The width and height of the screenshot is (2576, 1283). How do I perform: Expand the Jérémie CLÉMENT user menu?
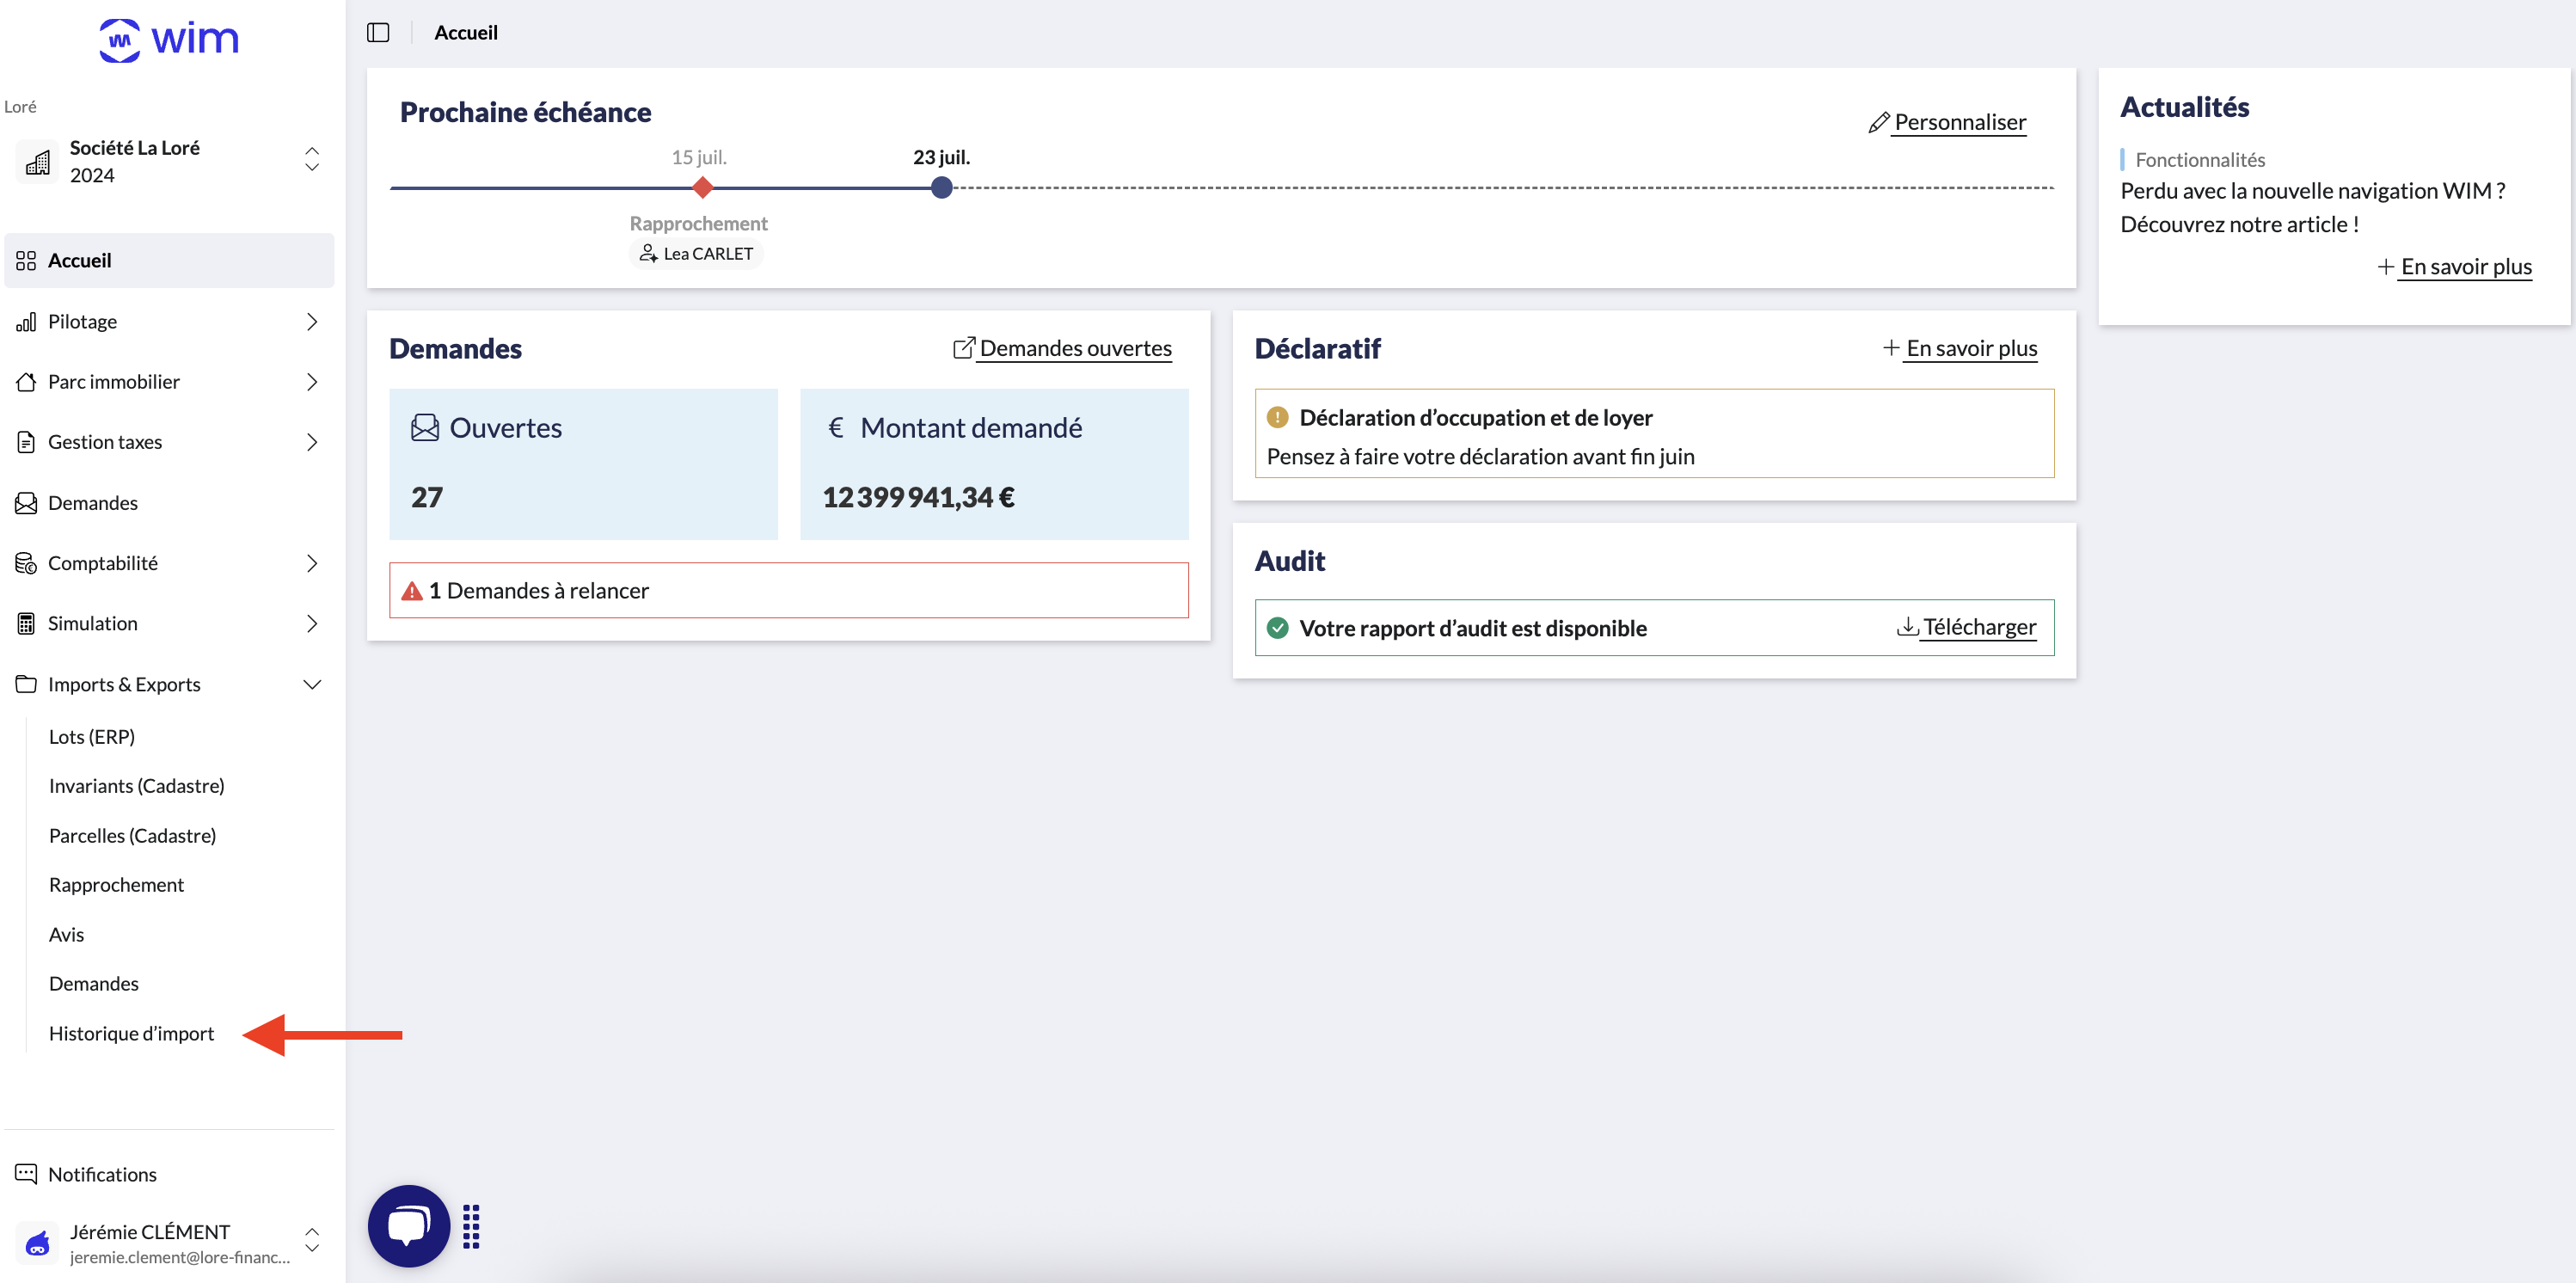click(311, 1240)
